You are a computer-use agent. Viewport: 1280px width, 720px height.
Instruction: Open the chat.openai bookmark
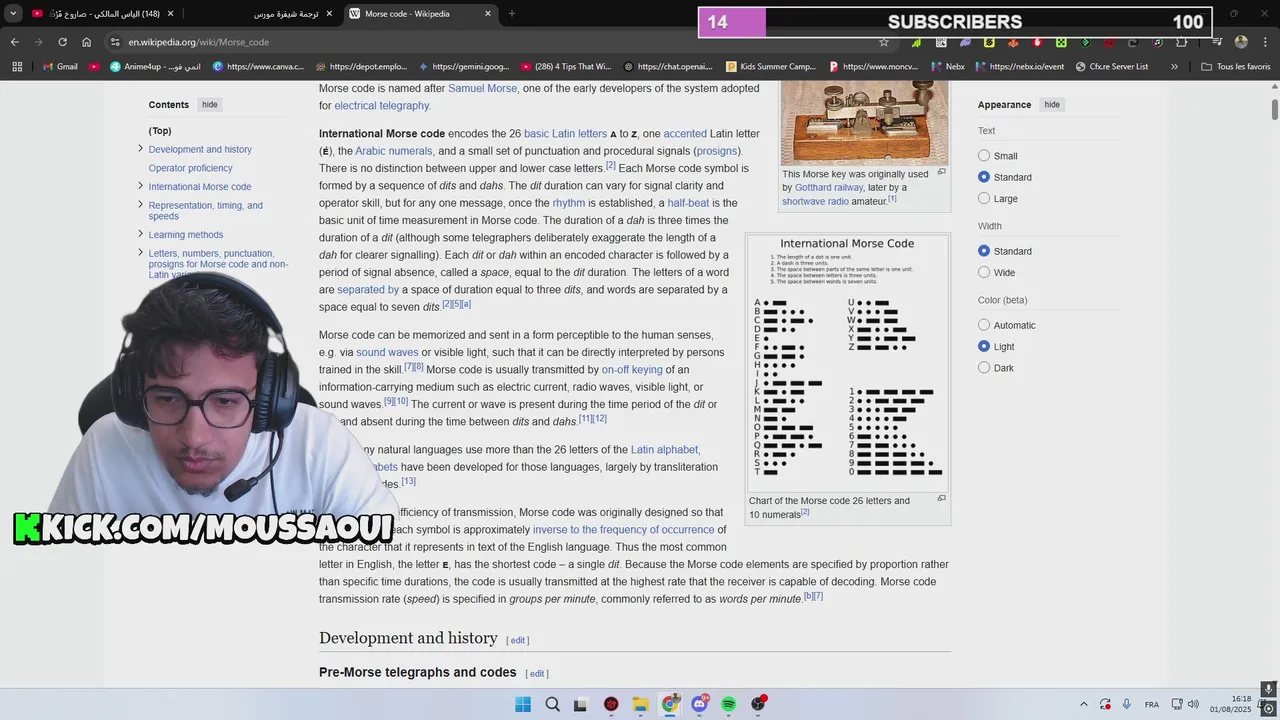pyautogui.click(x=668, y=66)
